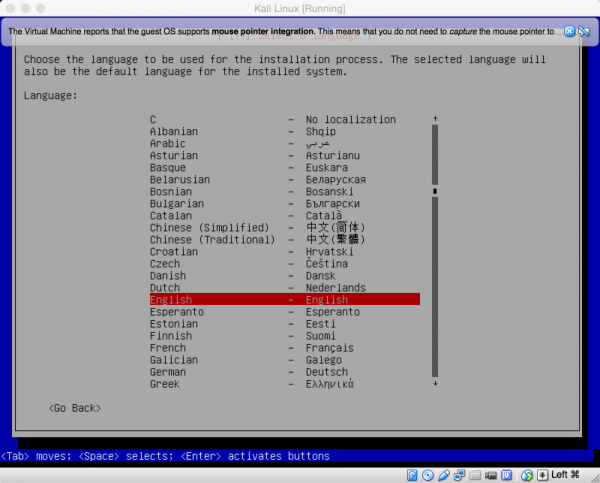Select Bosnian in the language list
This screenshot has width=600, height=483.
tap(285, 192)
